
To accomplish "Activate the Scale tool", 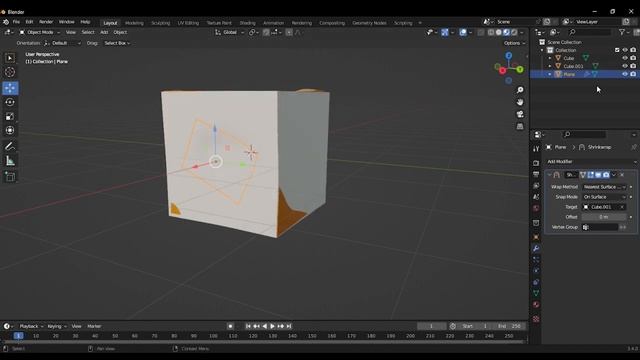I will tap(10, 116).
